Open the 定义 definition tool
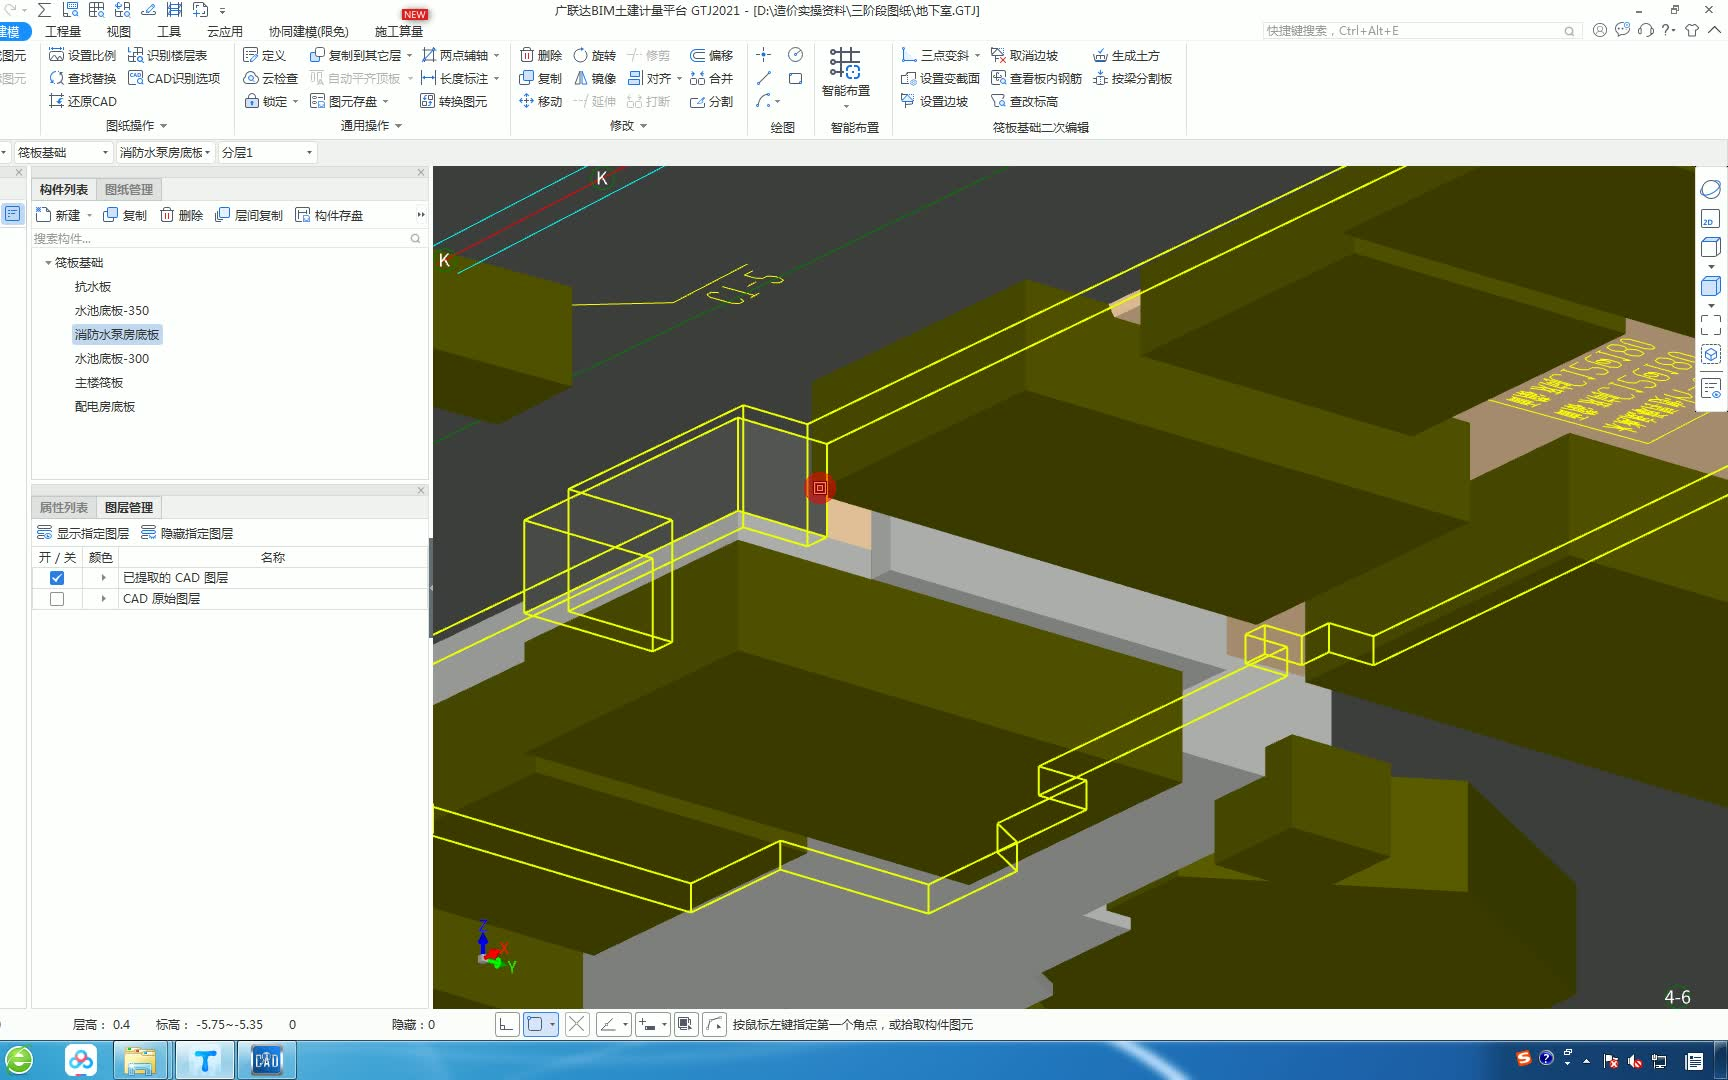This screenshot has width=1728, height=1080. pos(264,55)
